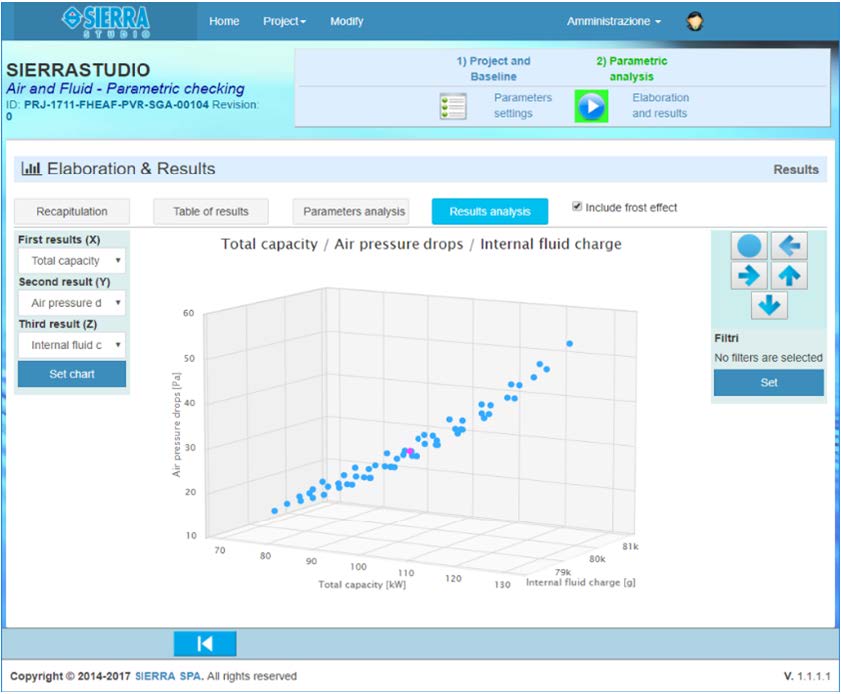Reset chart view with the circle button
841x694 pixels.
click(749, 246)
